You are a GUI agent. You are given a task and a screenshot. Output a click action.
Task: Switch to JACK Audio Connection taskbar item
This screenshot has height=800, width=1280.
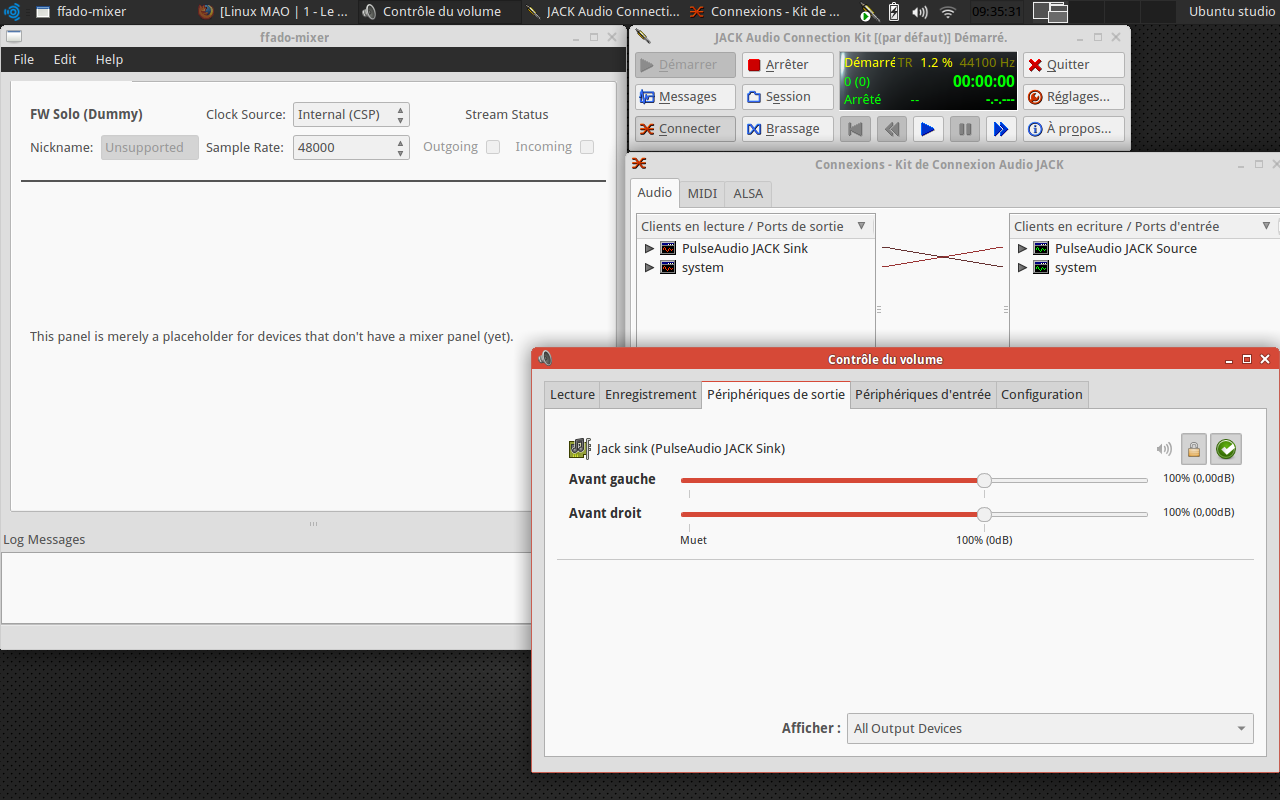pos(603,12)
